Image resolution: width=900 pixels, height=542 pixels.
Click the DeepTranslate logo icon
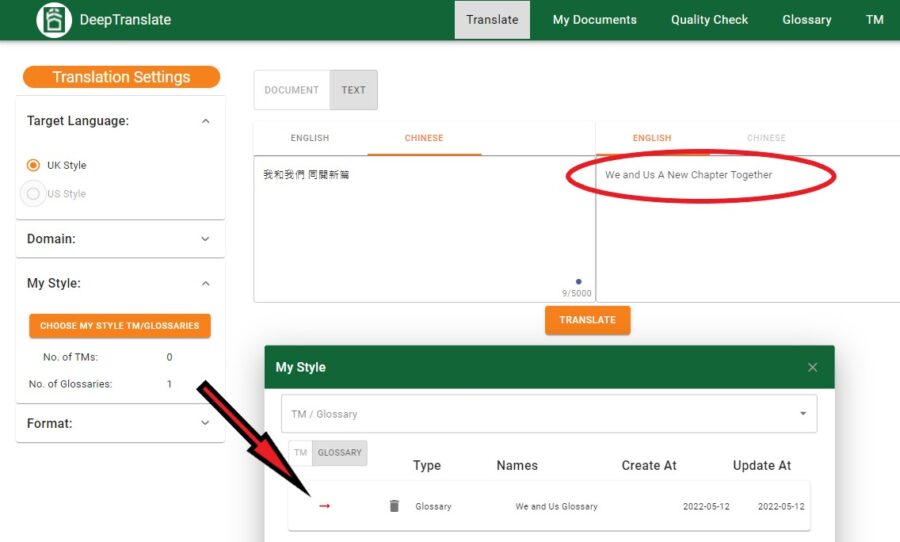54,20
